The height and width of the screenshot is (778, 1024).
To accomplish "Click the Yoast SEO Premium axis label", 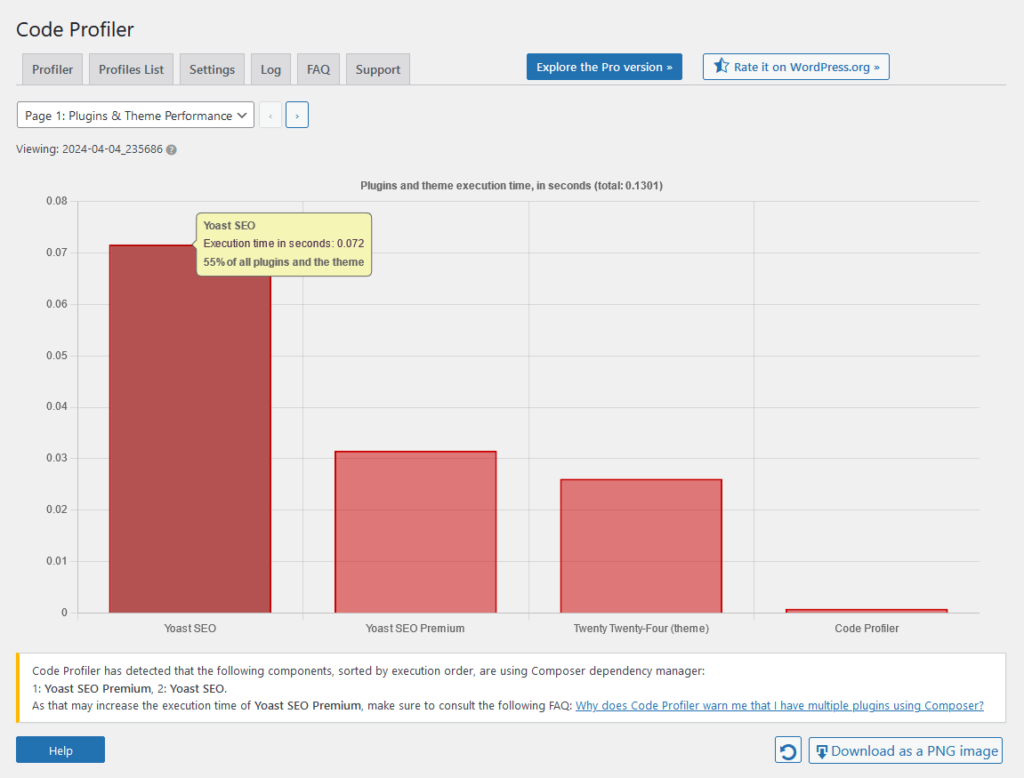I will point(415,628).
